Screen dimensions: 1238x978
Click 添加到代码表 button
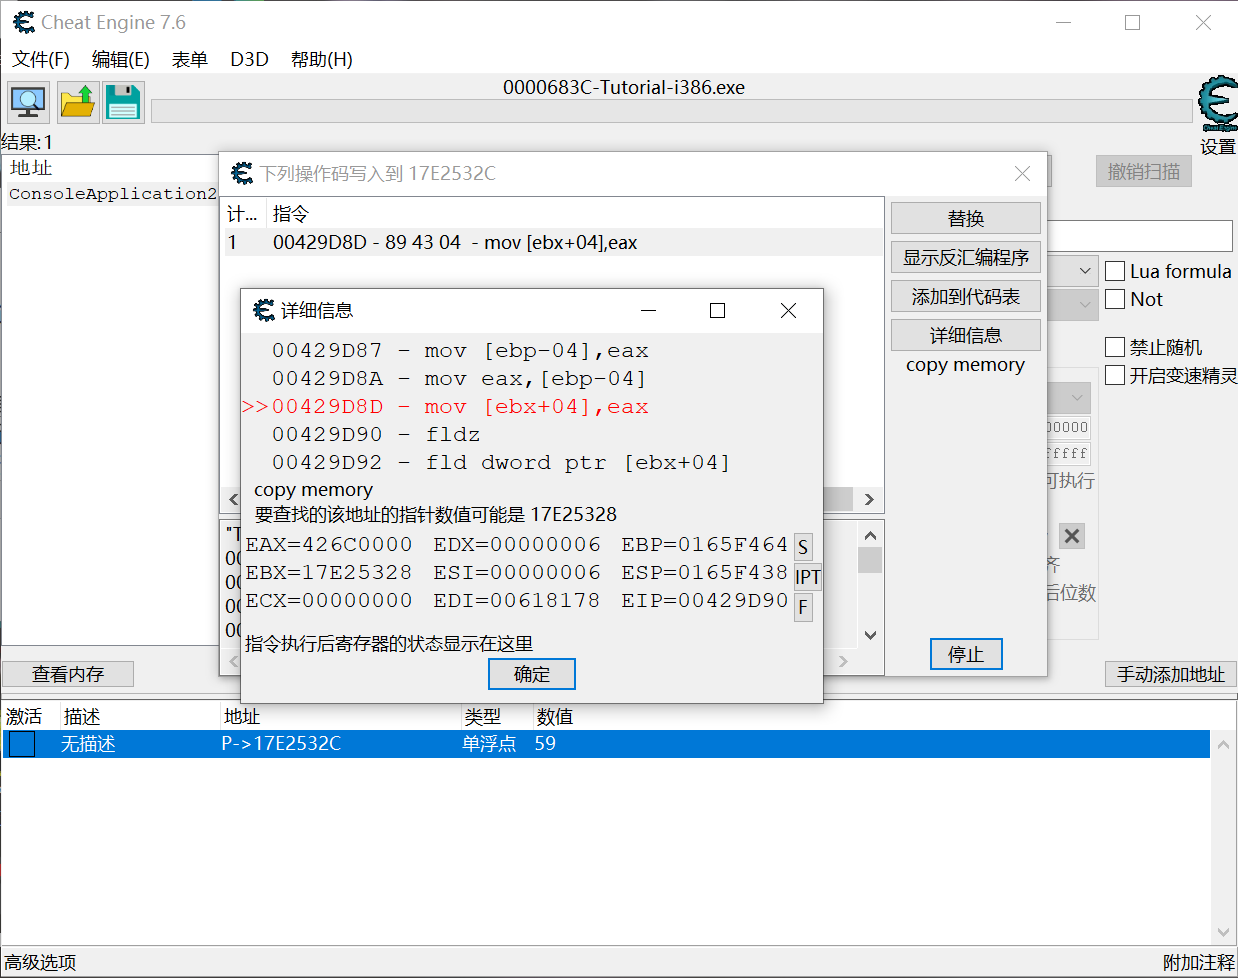(966, 296)
